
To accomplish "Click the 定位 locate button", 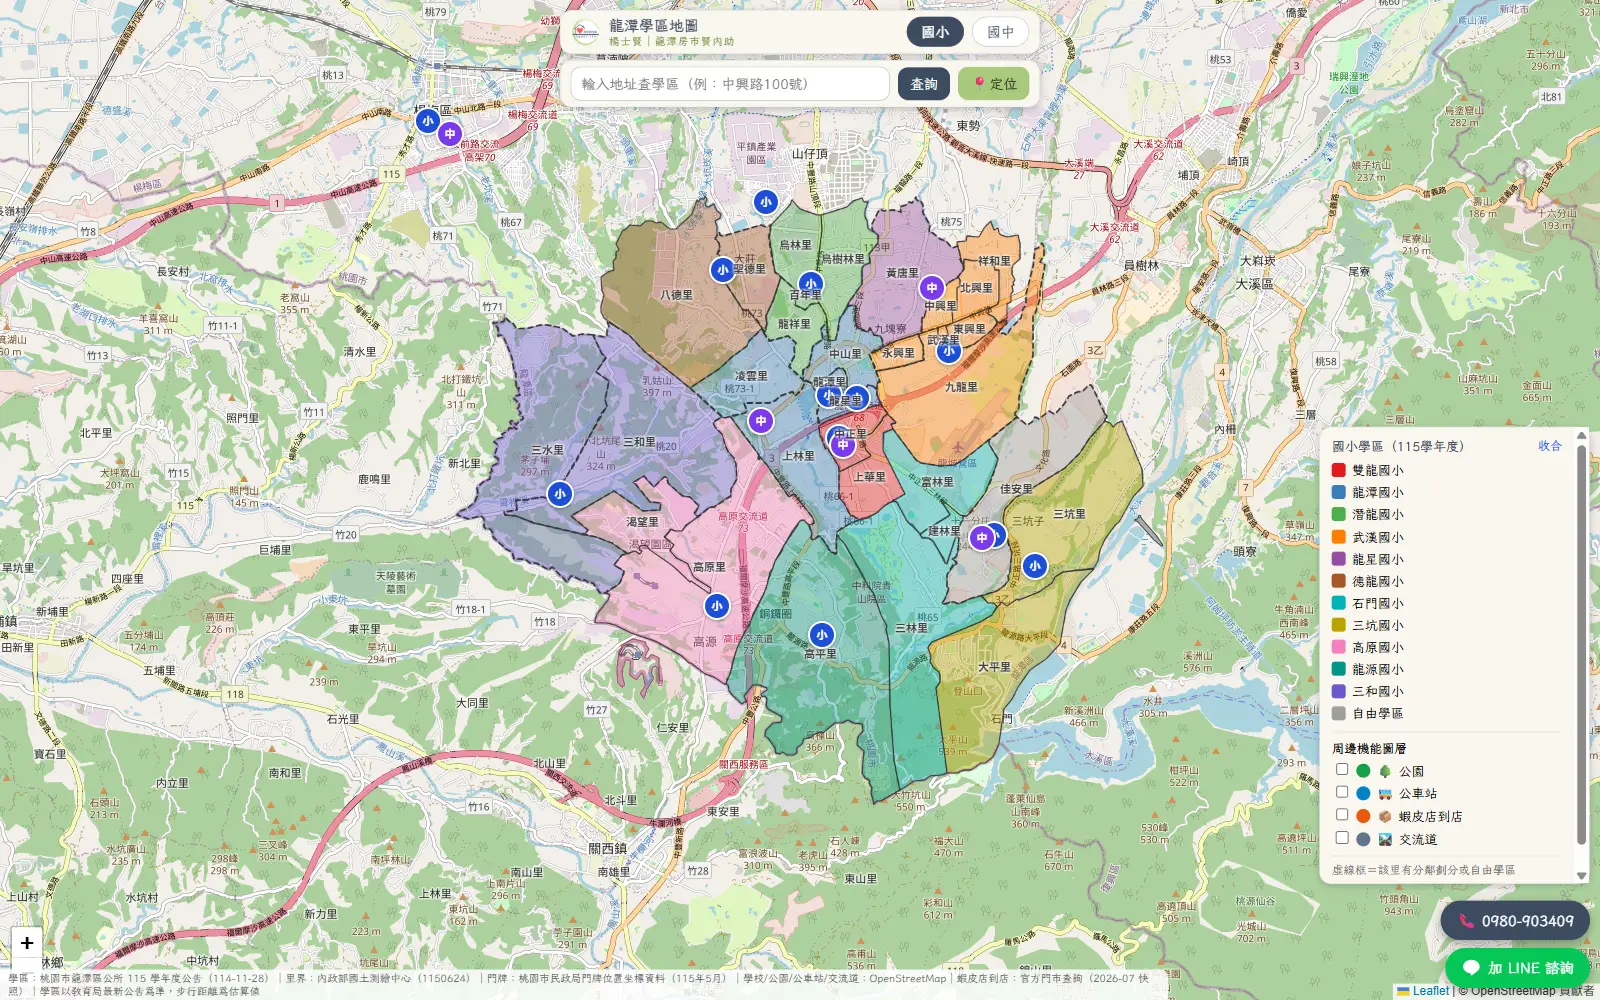I will (x=994, y=84).
